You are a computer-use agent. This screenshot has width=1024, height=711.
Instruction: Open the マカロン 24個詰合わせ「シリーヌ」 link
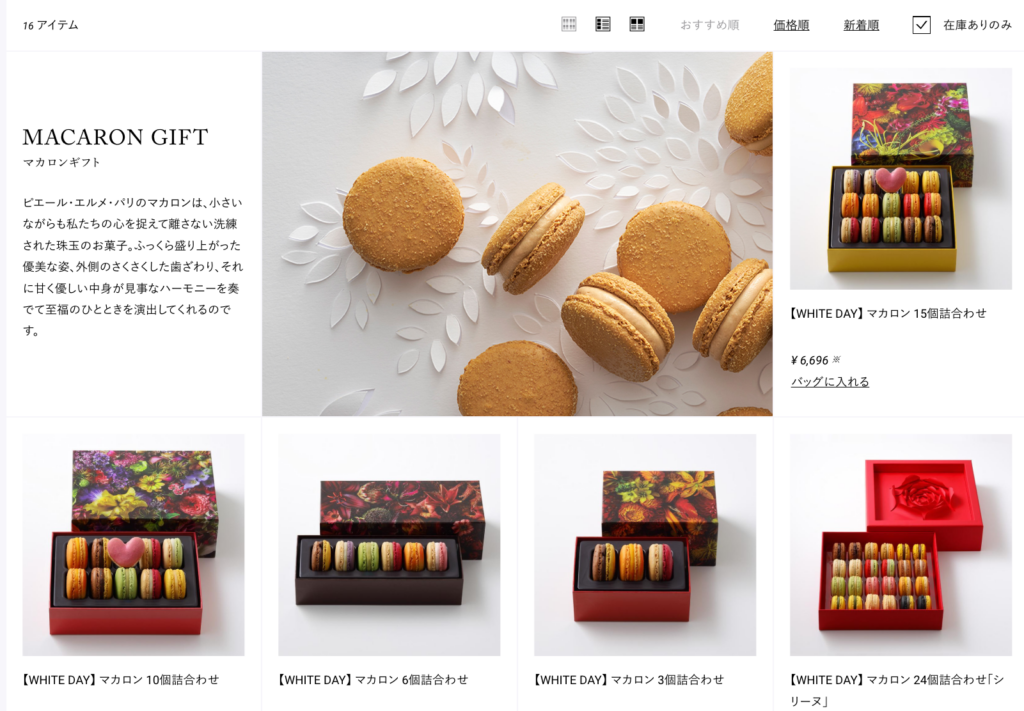[x=897, y=690]
